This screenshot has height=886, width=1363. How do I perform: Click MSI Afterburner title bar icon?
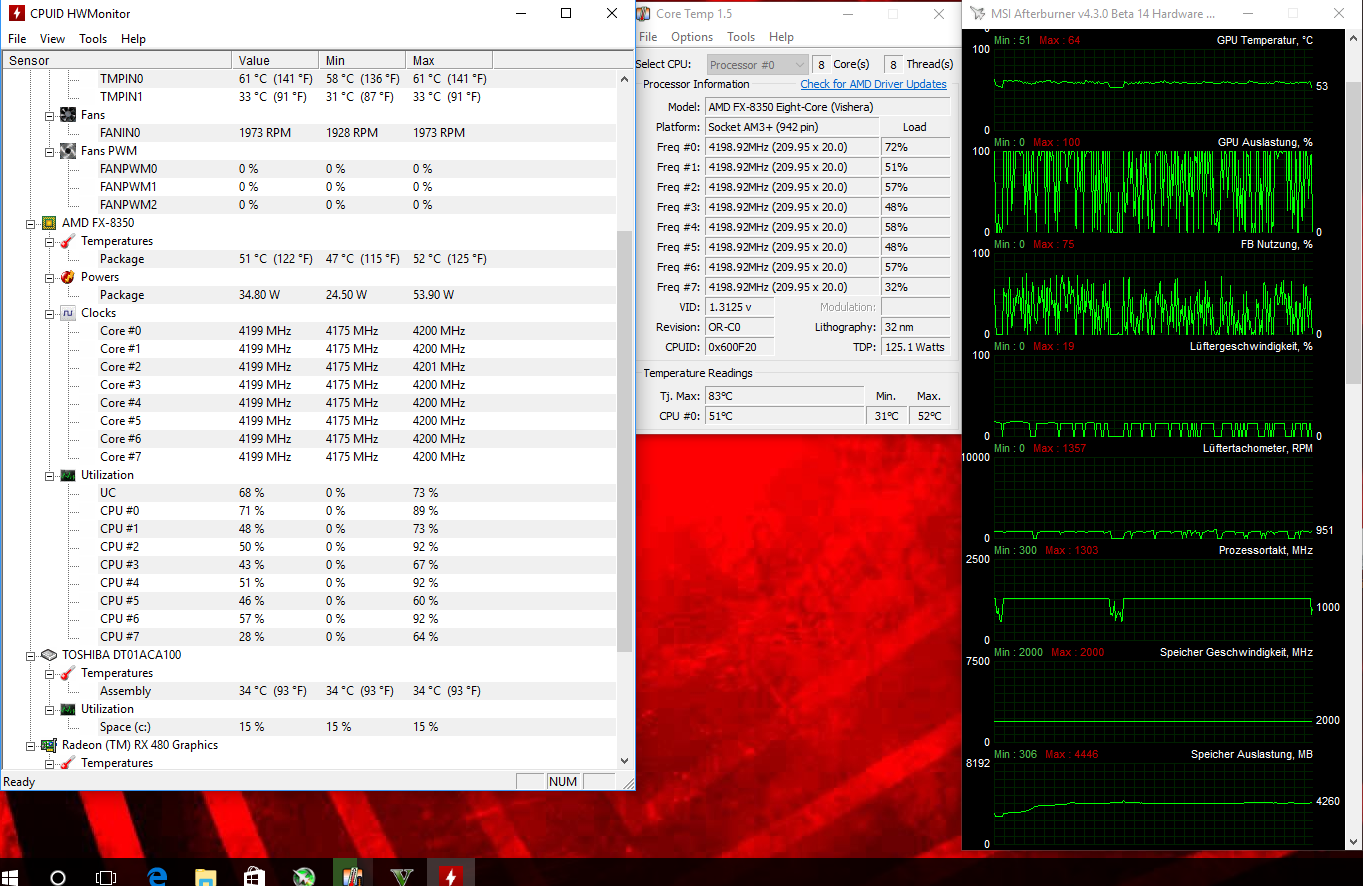(x=976, y=14)
